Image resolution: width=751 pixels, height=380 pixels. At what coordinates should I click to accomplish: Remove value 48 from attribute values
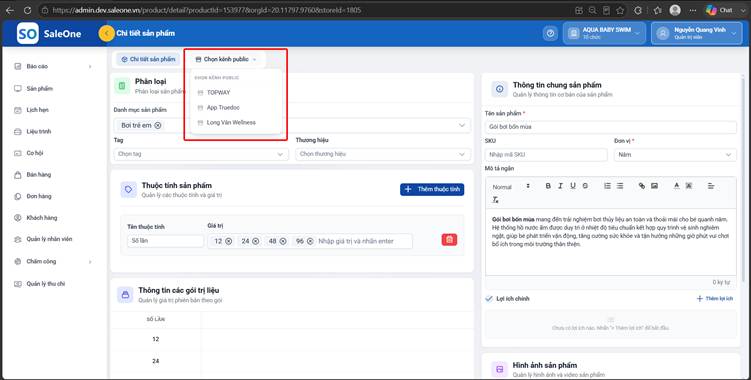click(x=283, y=241)
